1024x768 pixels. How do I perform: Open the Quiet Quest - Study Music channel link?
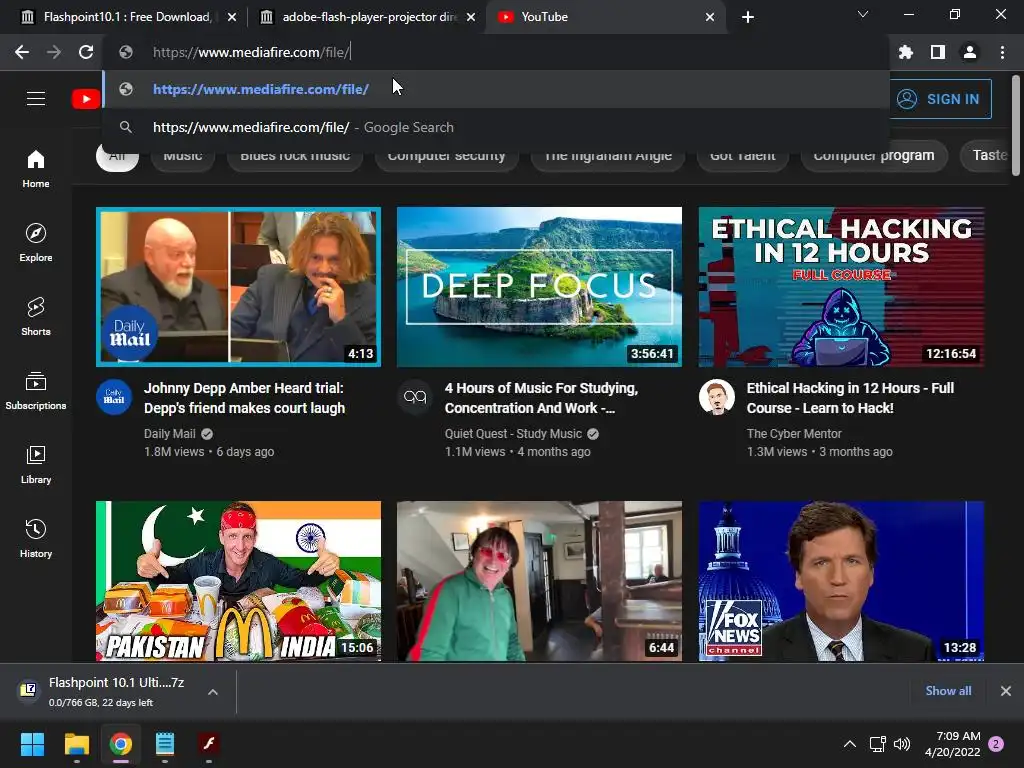513,434
